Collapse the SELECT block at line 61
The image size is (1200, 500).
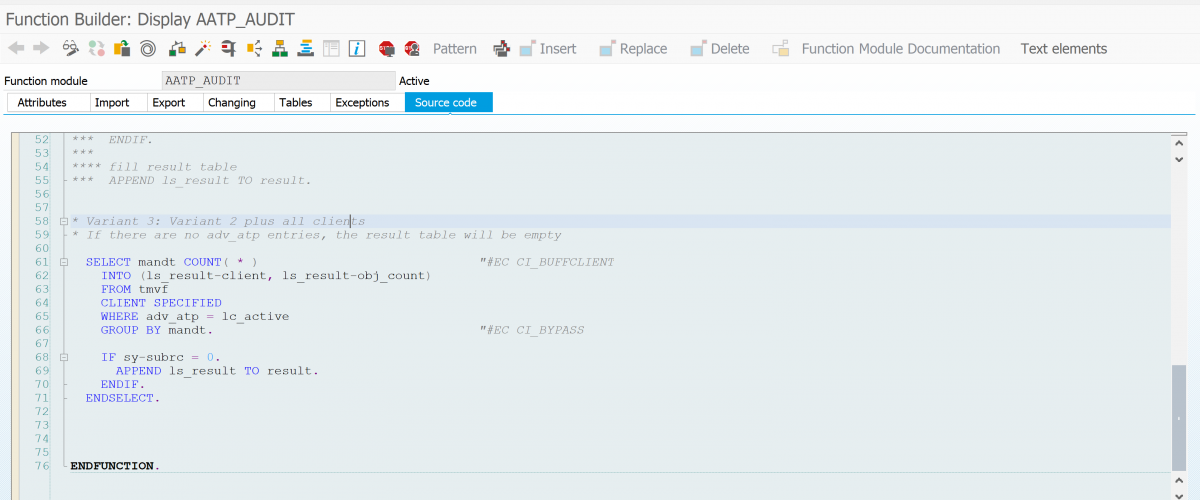click(x=64, y=262)
